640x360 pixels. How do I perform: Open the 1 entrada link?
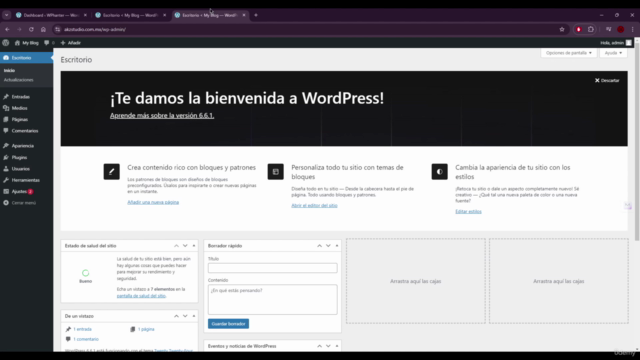pyautogui.click(x=82, y=329)
